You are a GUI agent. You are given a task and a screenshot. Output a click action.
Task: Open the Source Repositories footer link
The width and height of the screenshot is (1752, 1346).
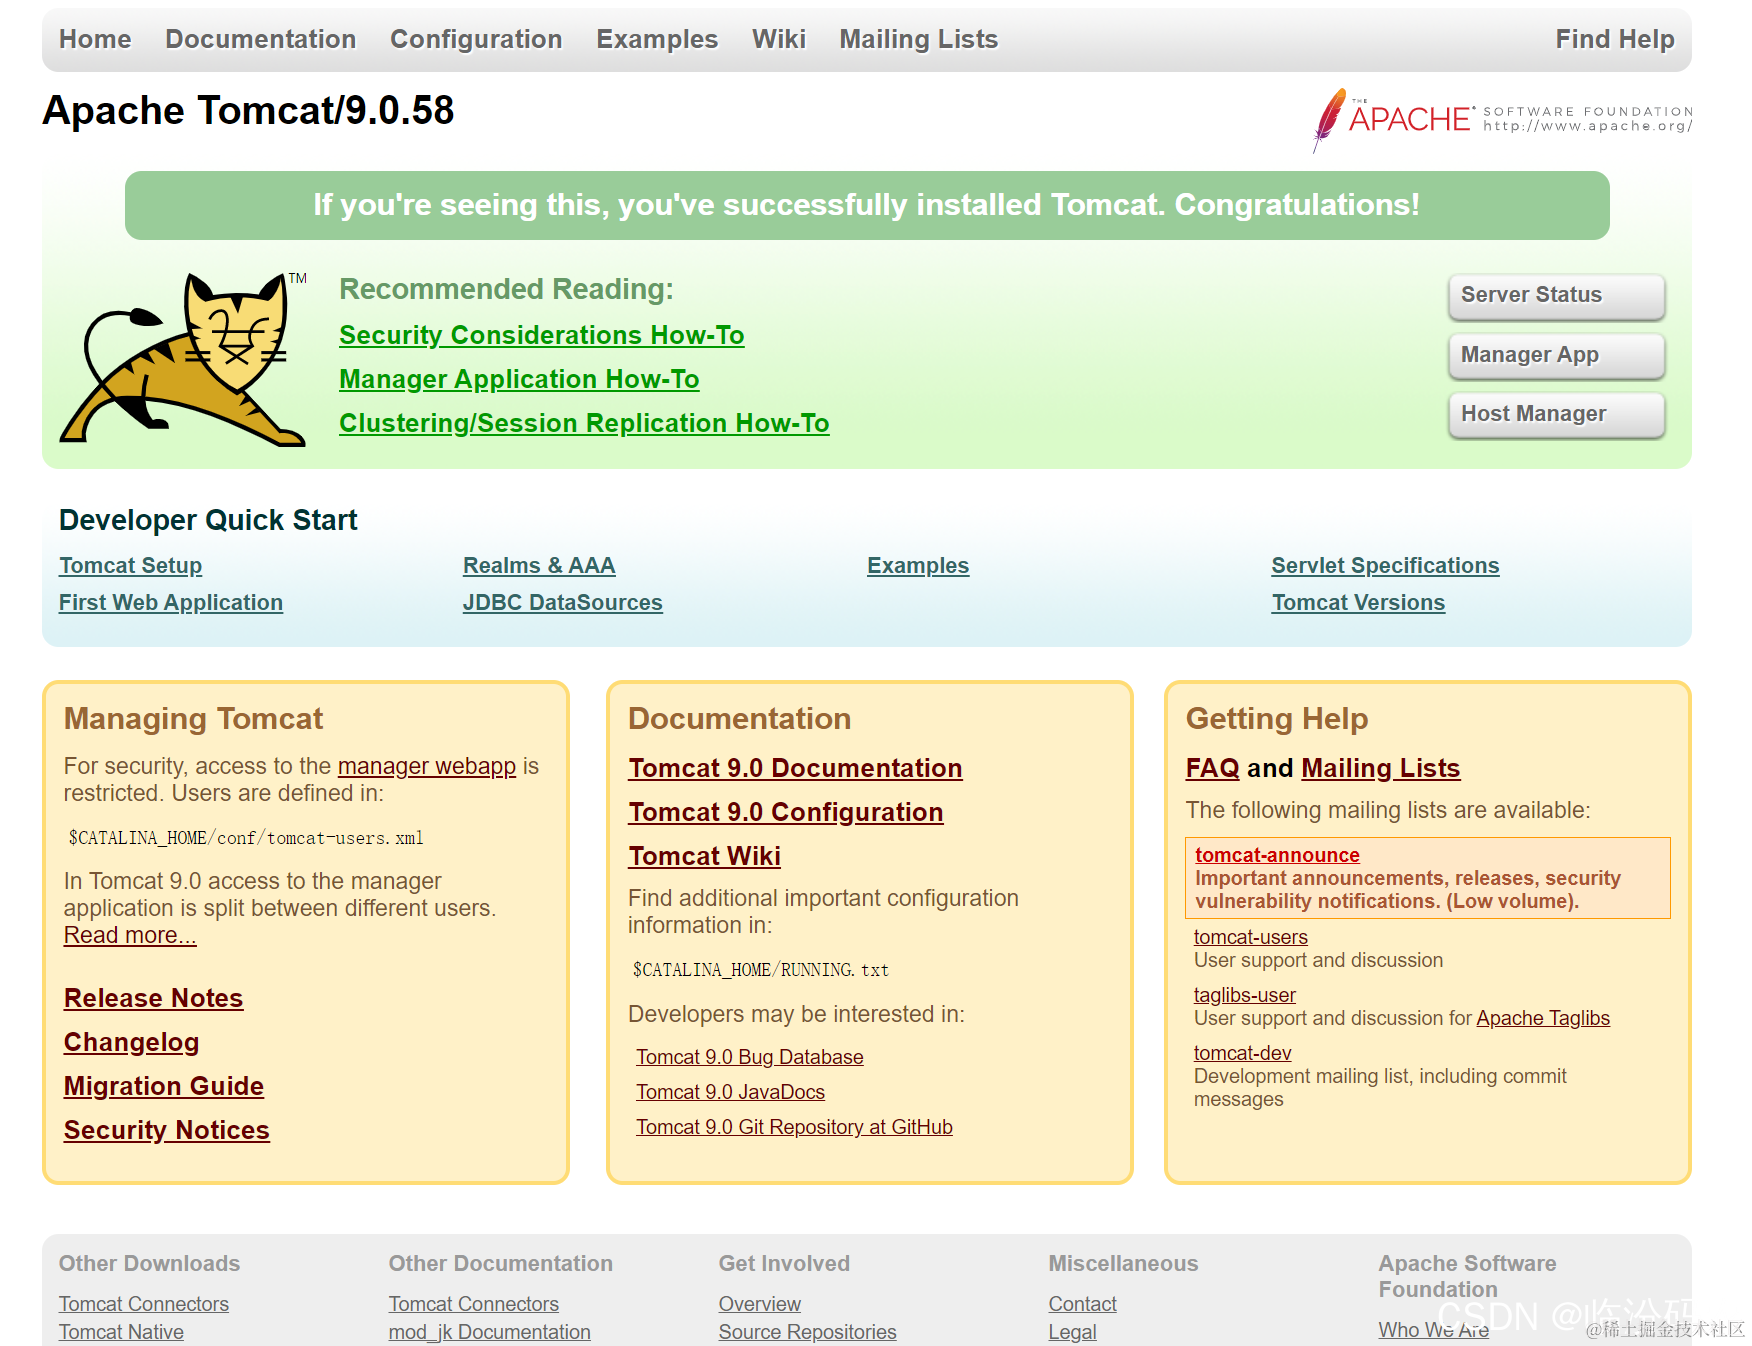tap(808, 1332)
